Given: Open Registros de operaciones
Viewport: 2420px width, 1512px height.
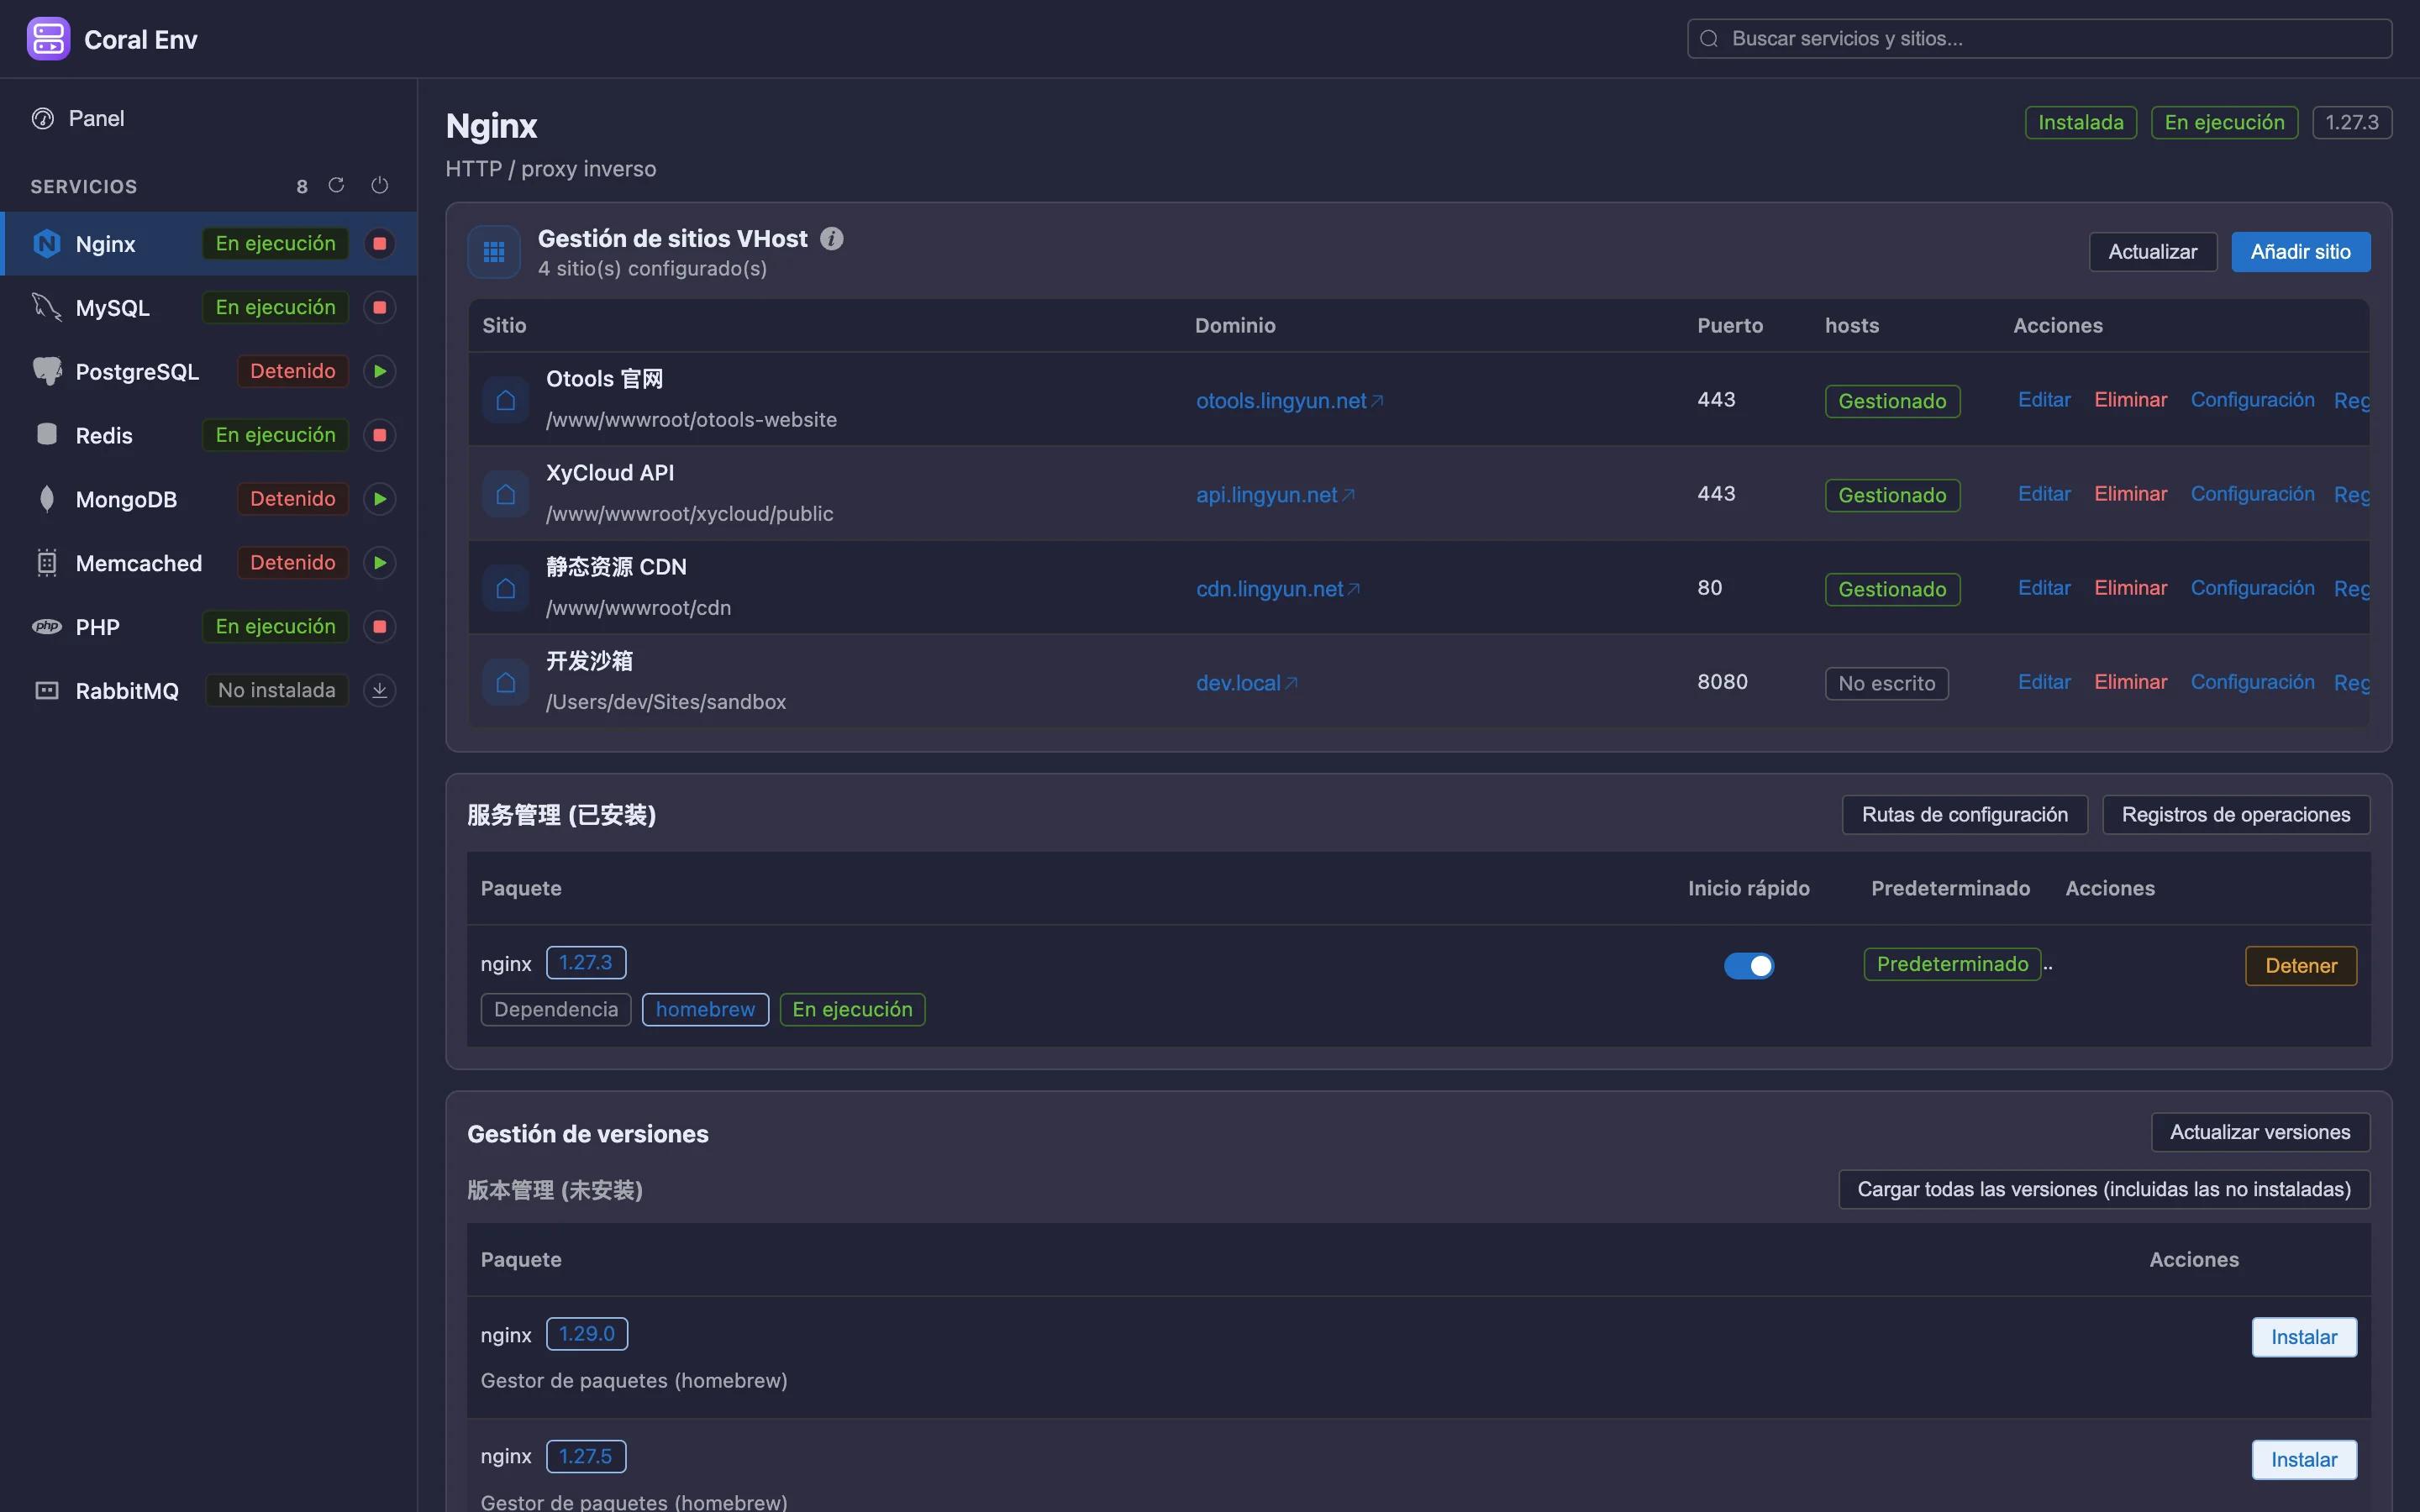Looking at the screenshot, I should [2235, 815].
